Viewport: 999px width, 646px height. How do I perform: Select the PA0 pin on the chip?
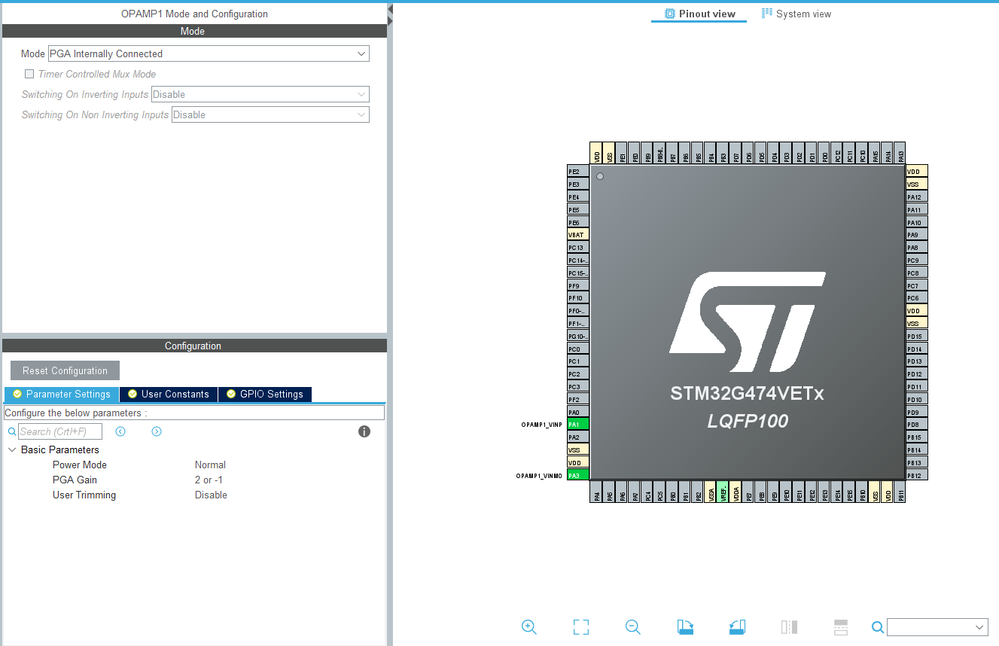coord(578,412)
